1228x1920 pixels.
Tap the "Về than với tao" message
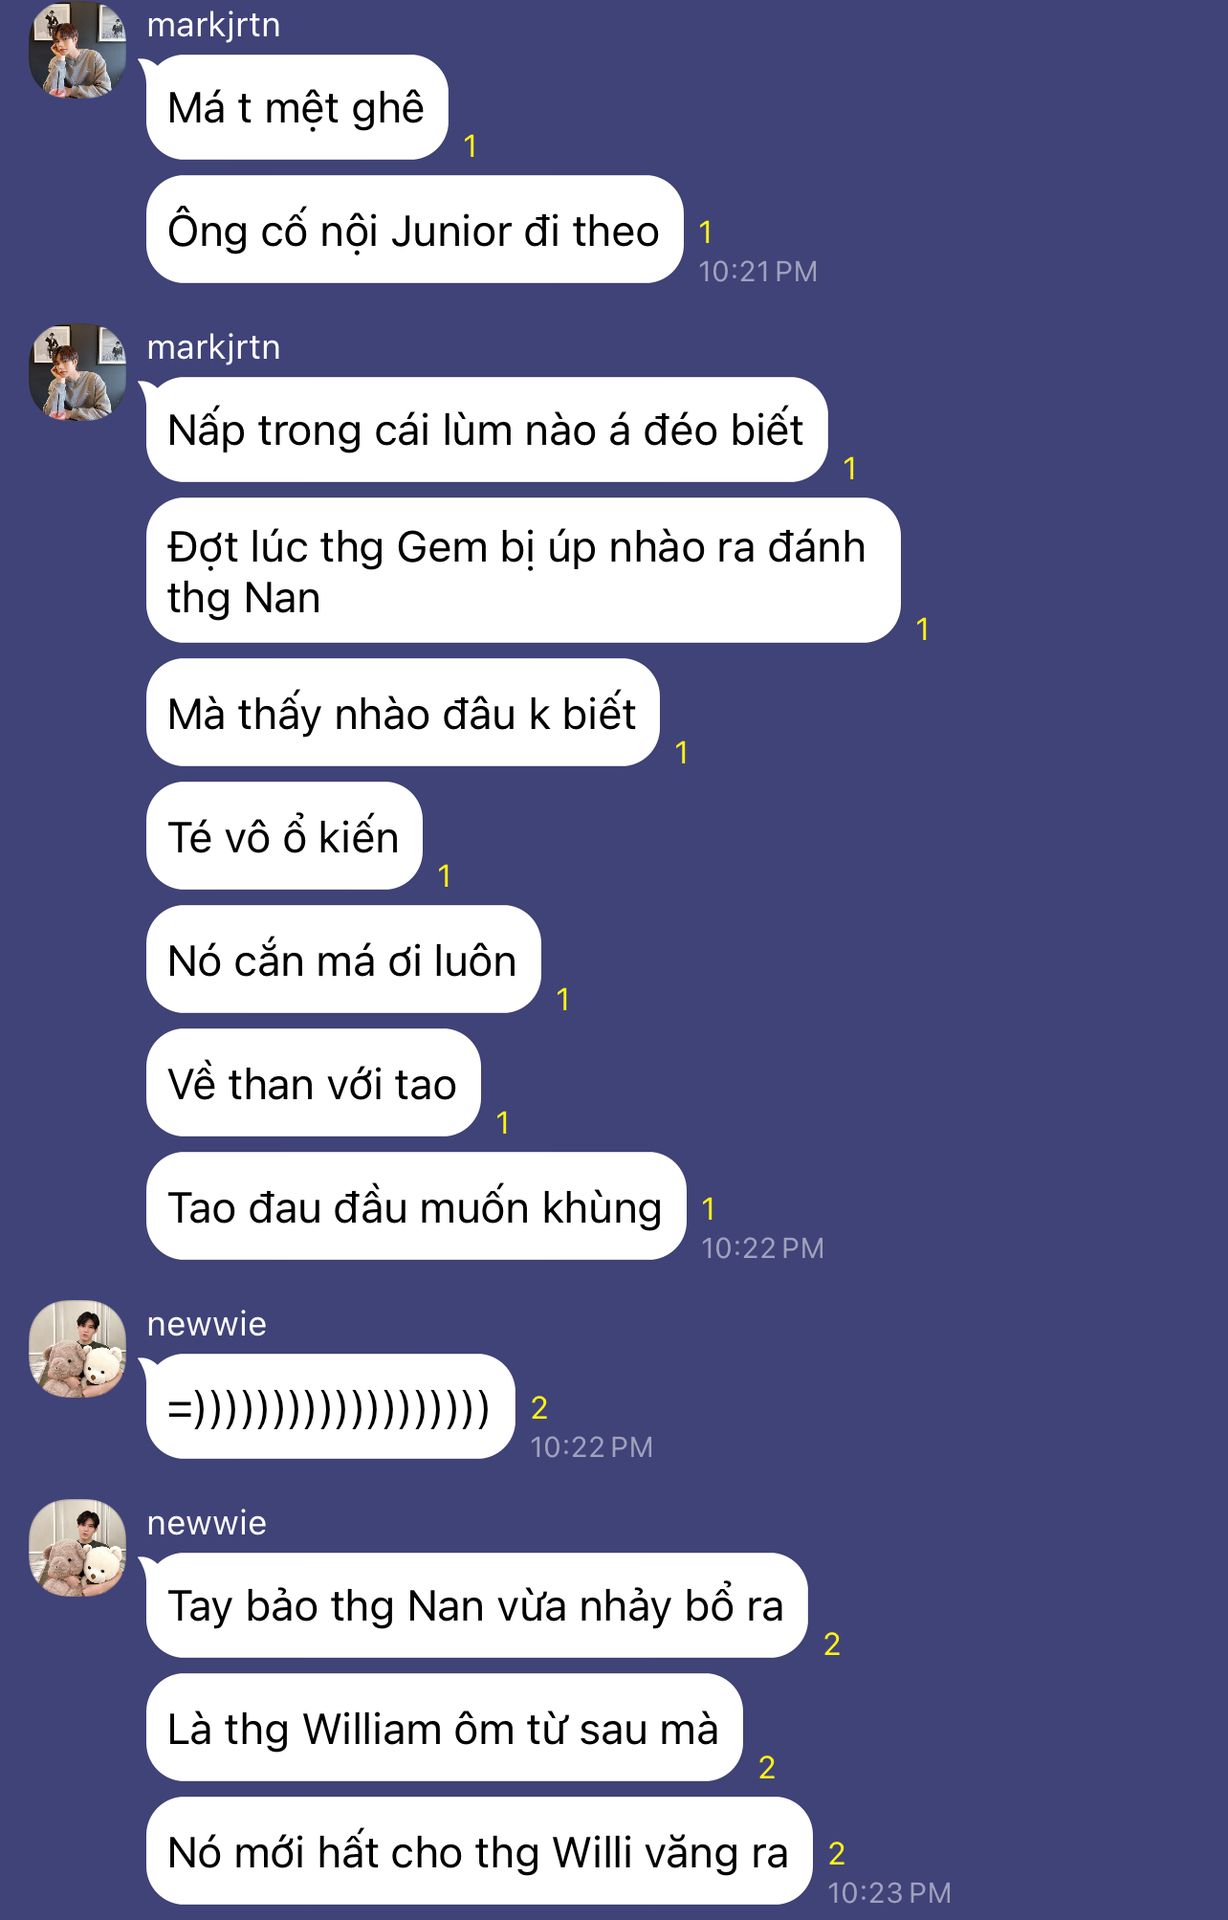tap(313, 1083)
